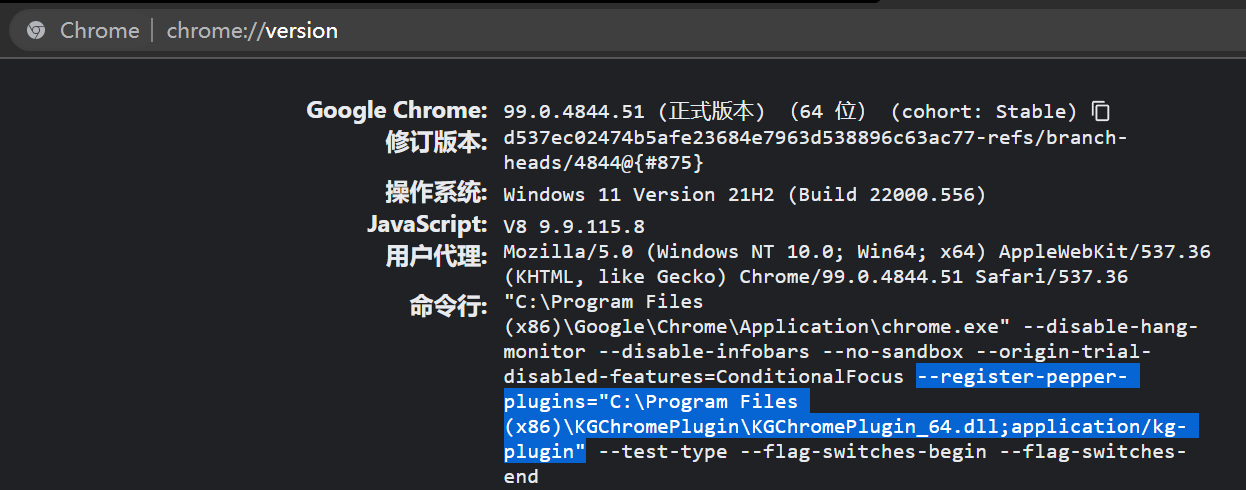Click the chrome://version URL in address bar

(252, 31)
